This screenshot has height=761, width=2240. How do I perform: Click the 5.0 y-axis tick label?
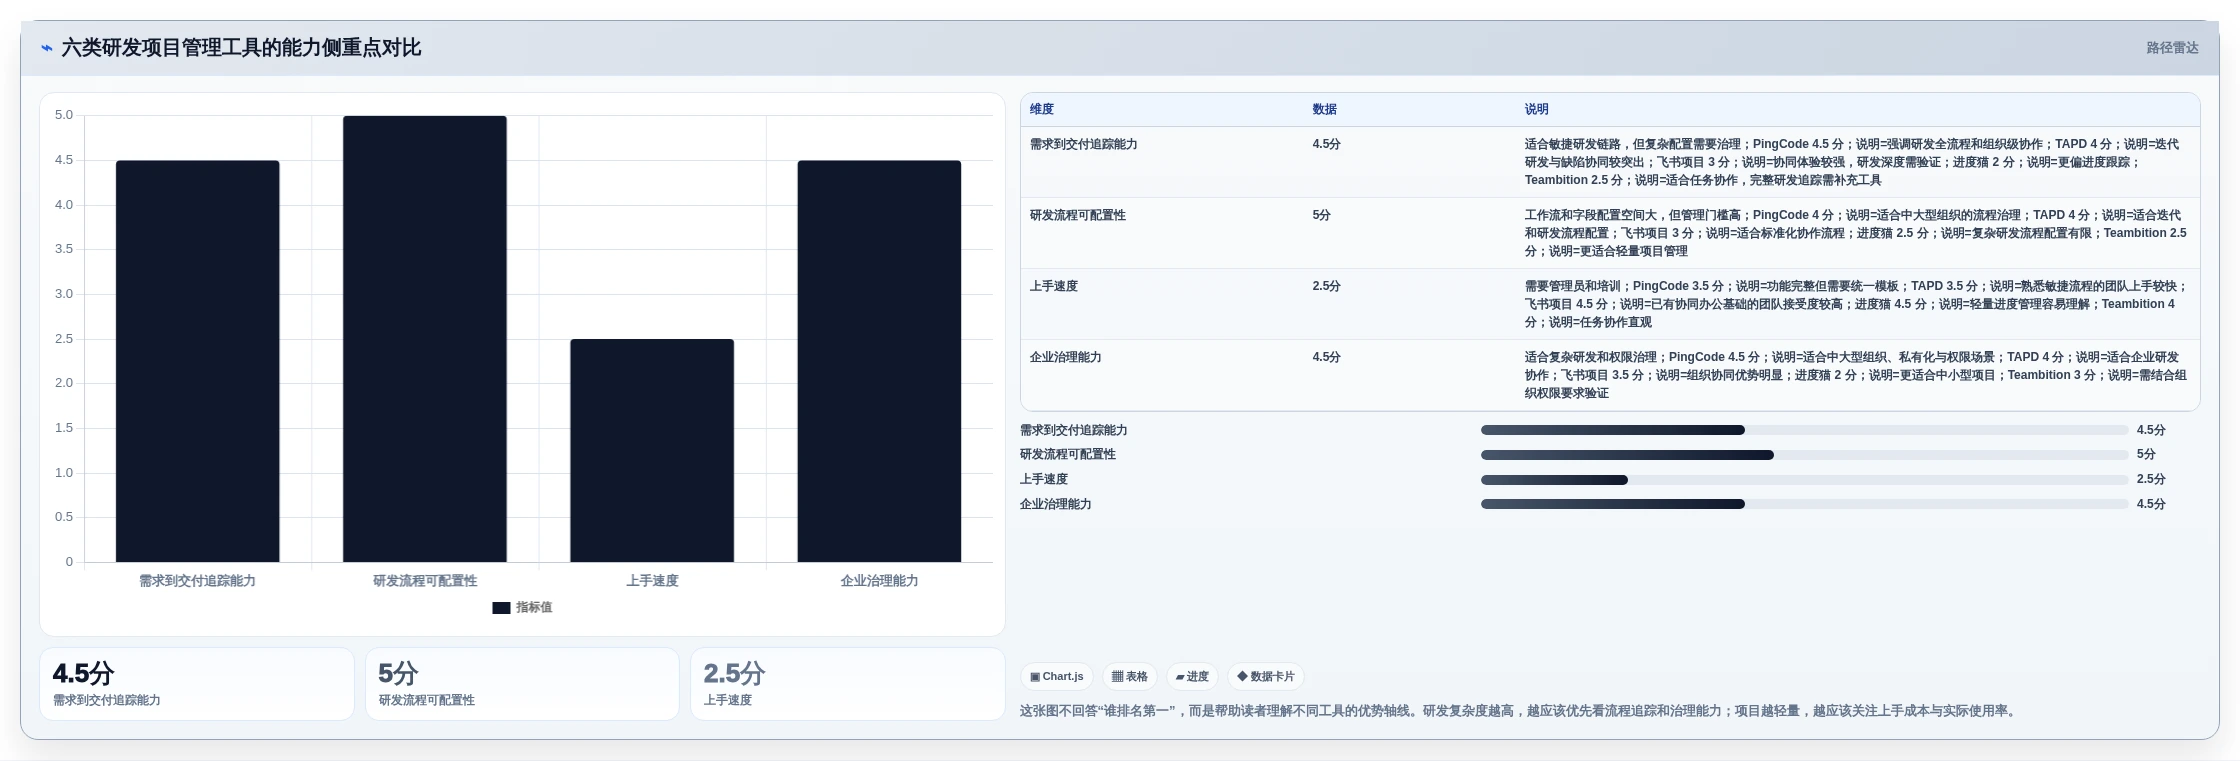pos(64,115)
